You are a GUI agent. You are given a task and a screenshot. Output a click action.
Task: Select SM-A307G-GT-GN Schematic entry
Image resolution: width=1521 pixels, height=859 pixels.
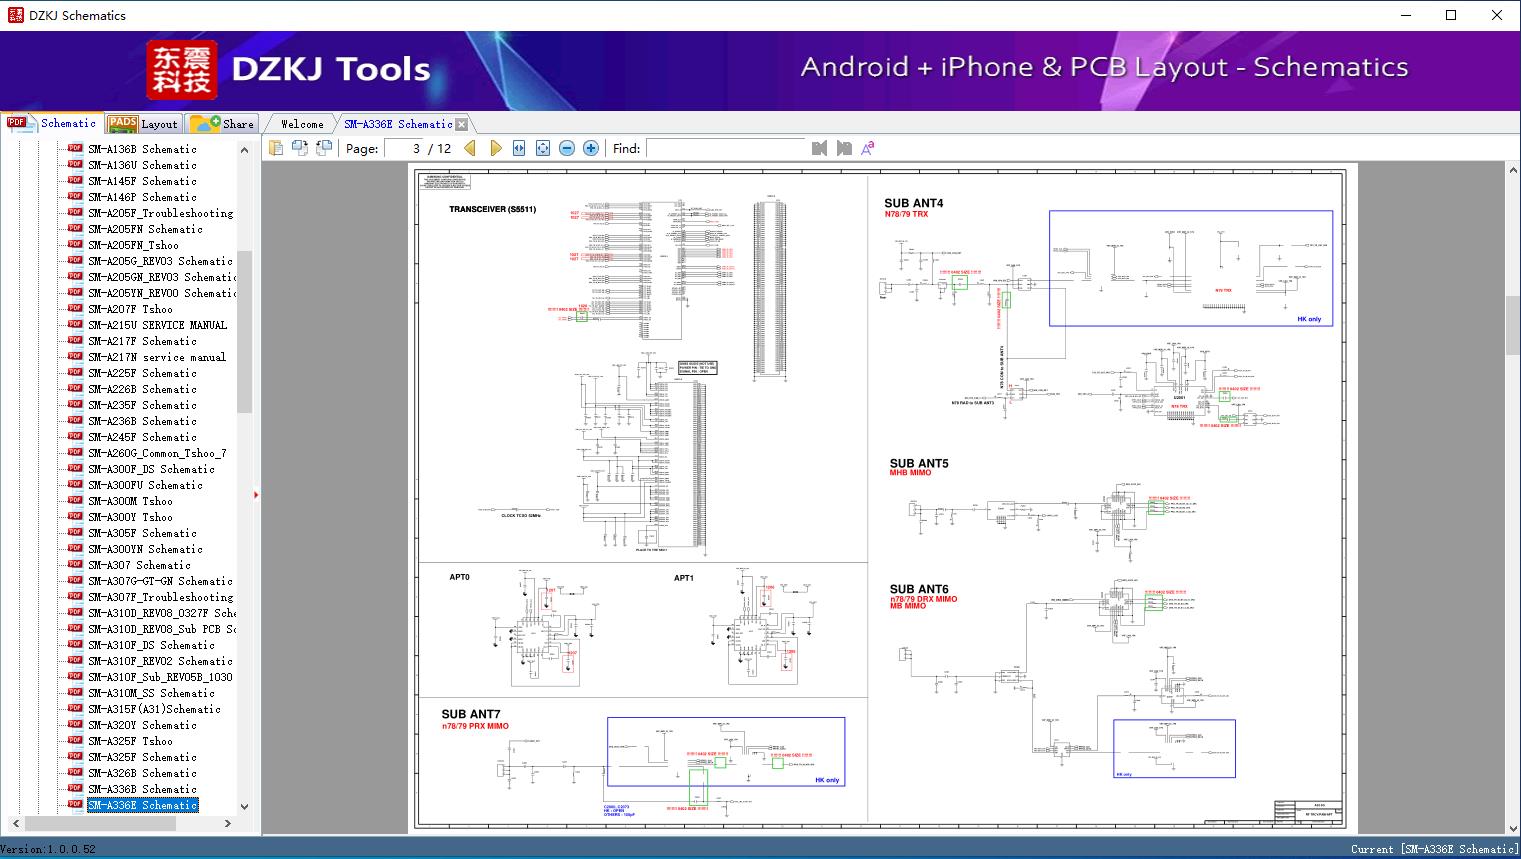160,581
